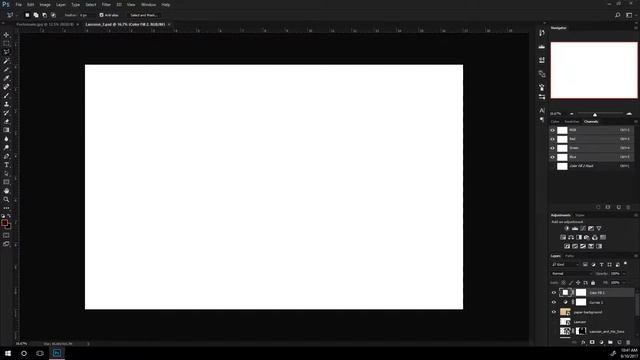Add a Hue/Saturation adjustment
Screen dimensions: 640x360
(x=563, y=237)
